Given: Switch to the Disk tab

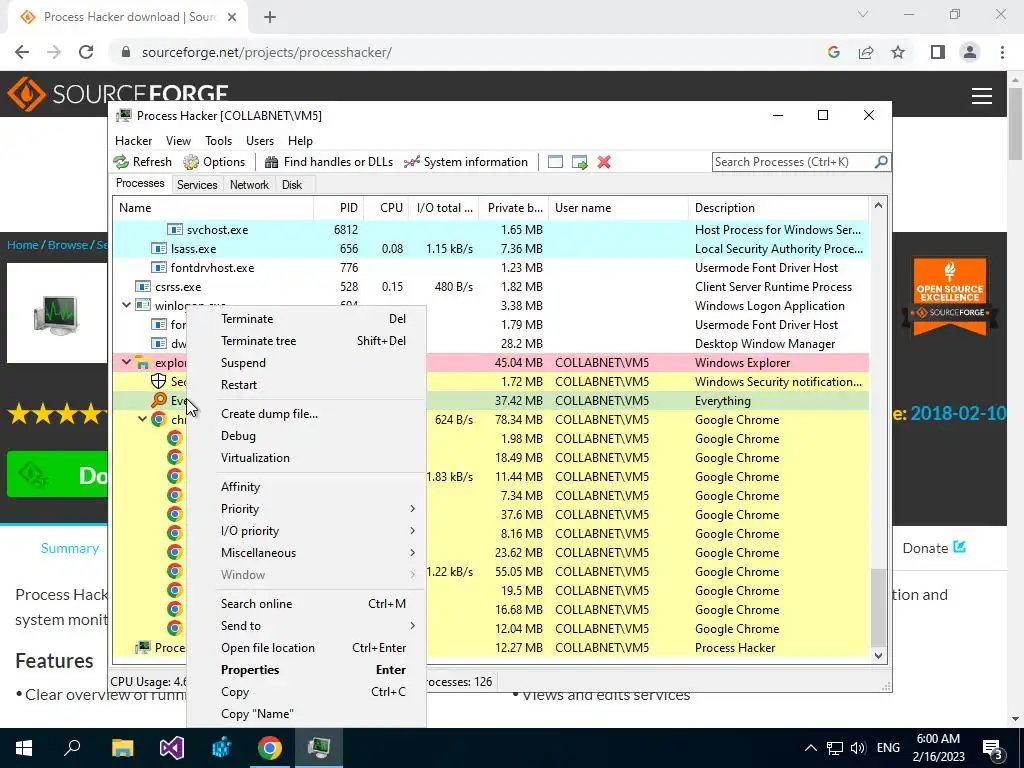Looking at the screenshot, I should coord(292,185).
